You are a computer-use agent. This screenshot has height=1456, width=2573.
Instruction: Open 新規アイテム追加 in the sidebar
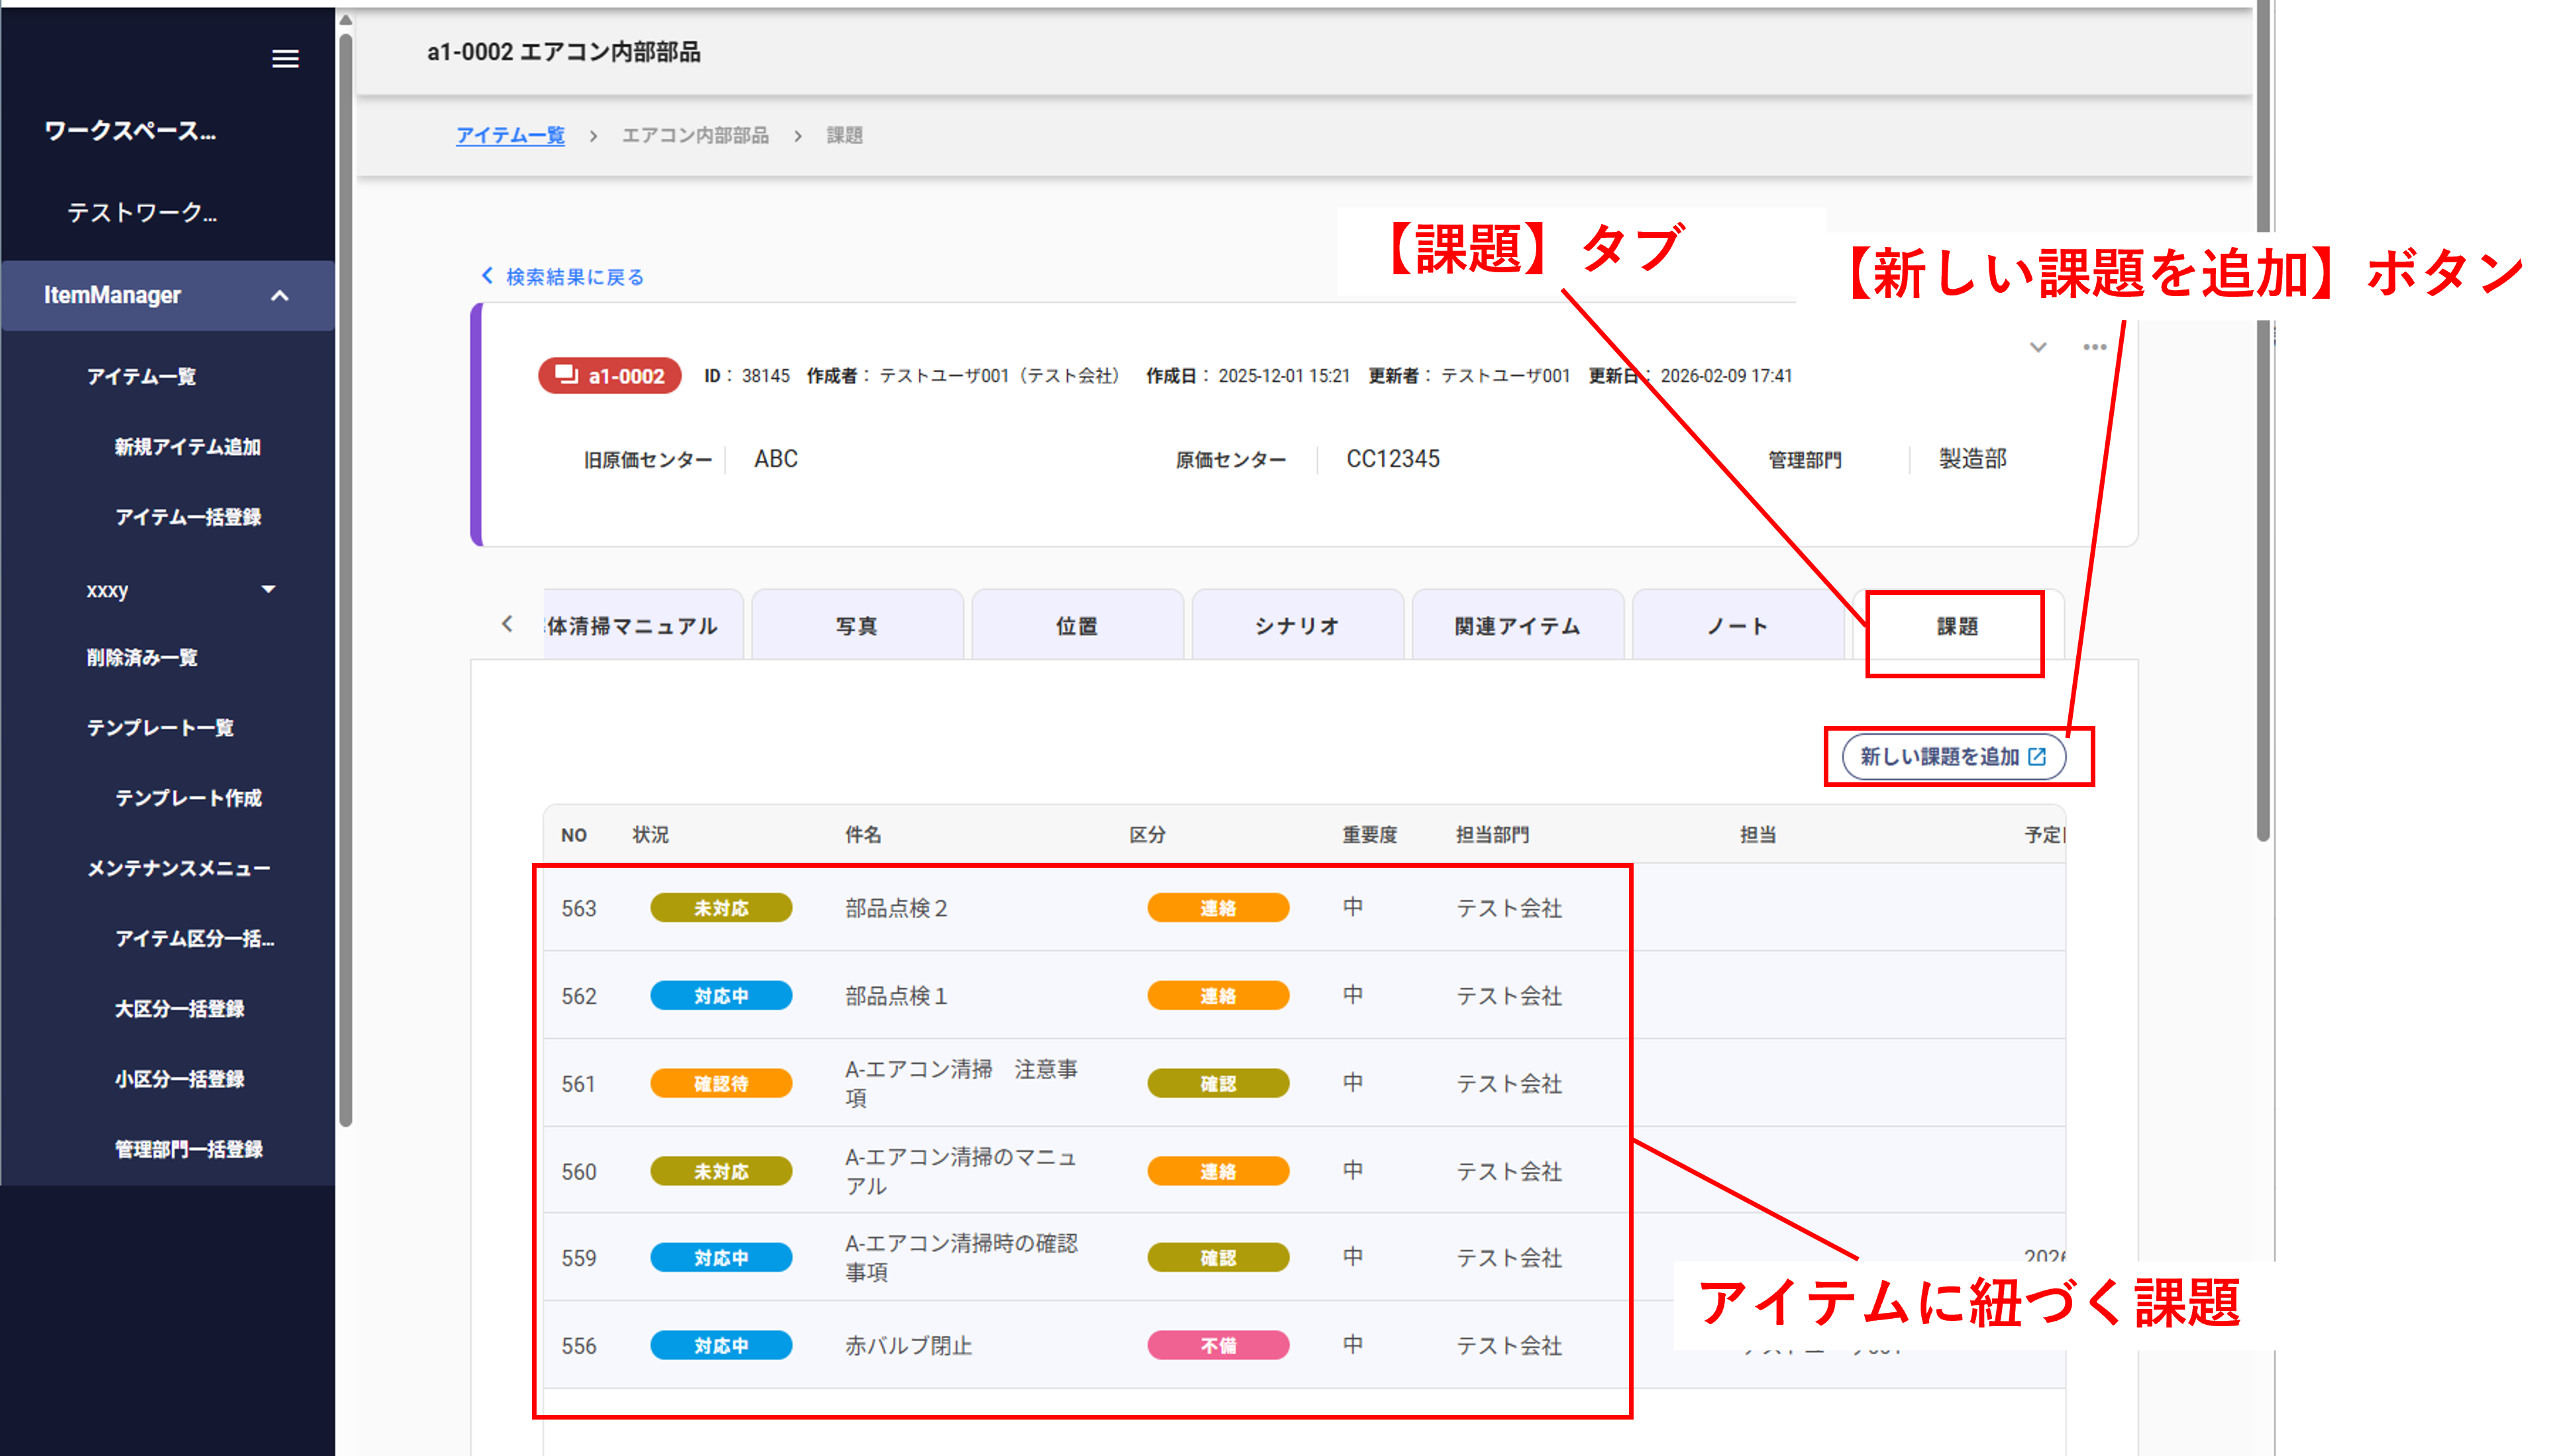point(187,447)
